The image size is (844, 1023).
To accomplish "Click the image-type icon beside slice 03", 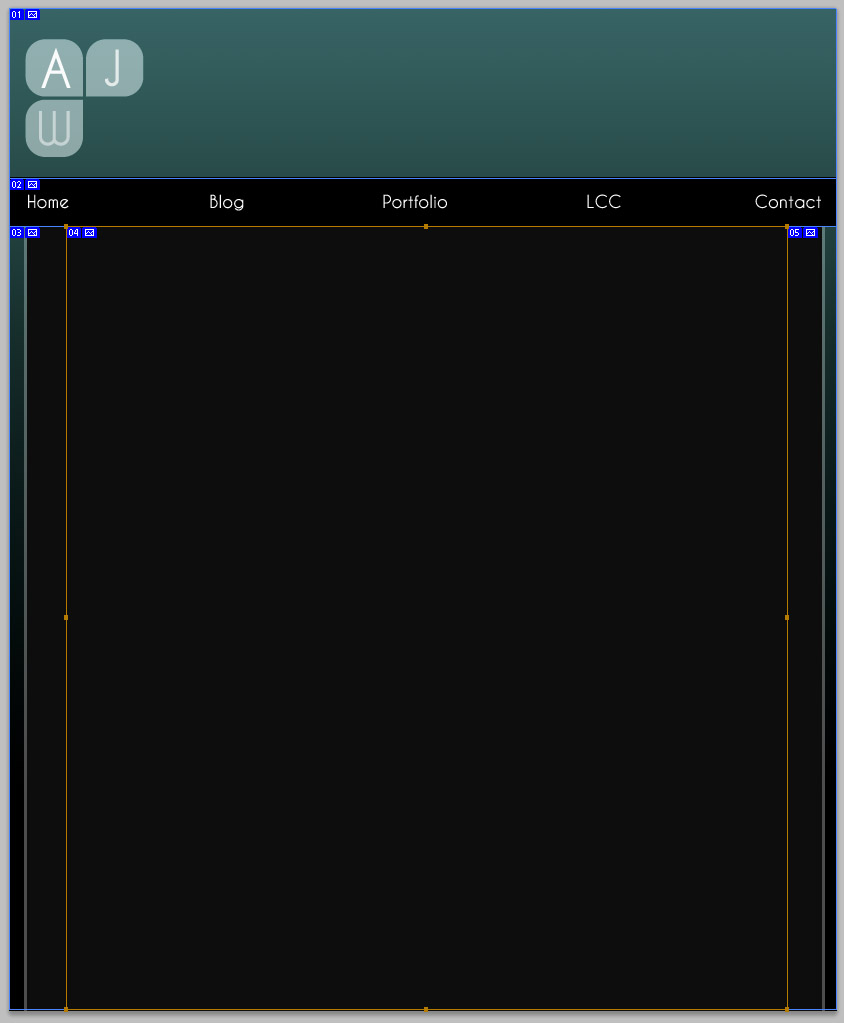I will [33, 232].
